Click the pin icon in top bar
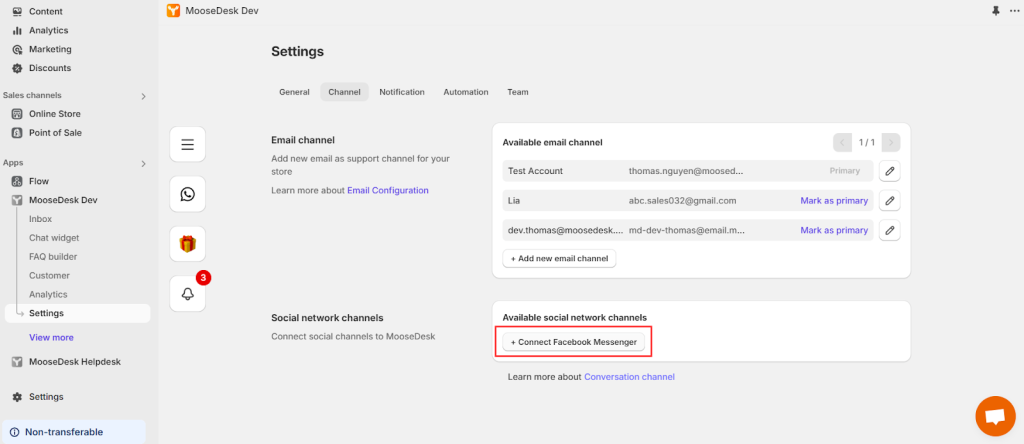The image size is (1024, 444). (x=995, y=10)
